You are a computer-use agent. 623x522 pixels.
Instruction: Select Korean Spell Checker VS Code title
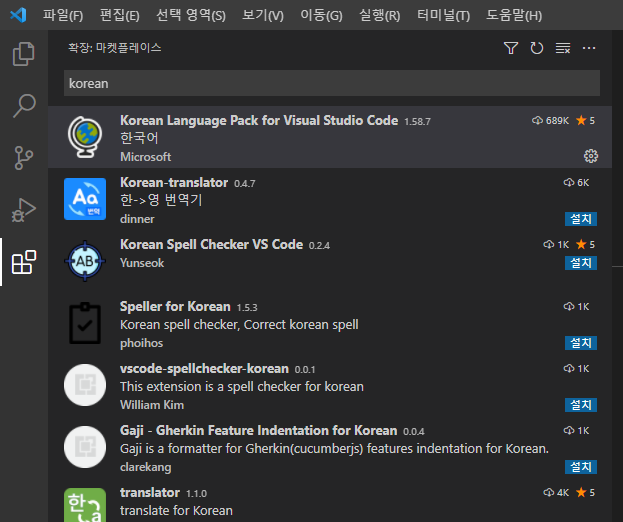(x=211, y=244)
